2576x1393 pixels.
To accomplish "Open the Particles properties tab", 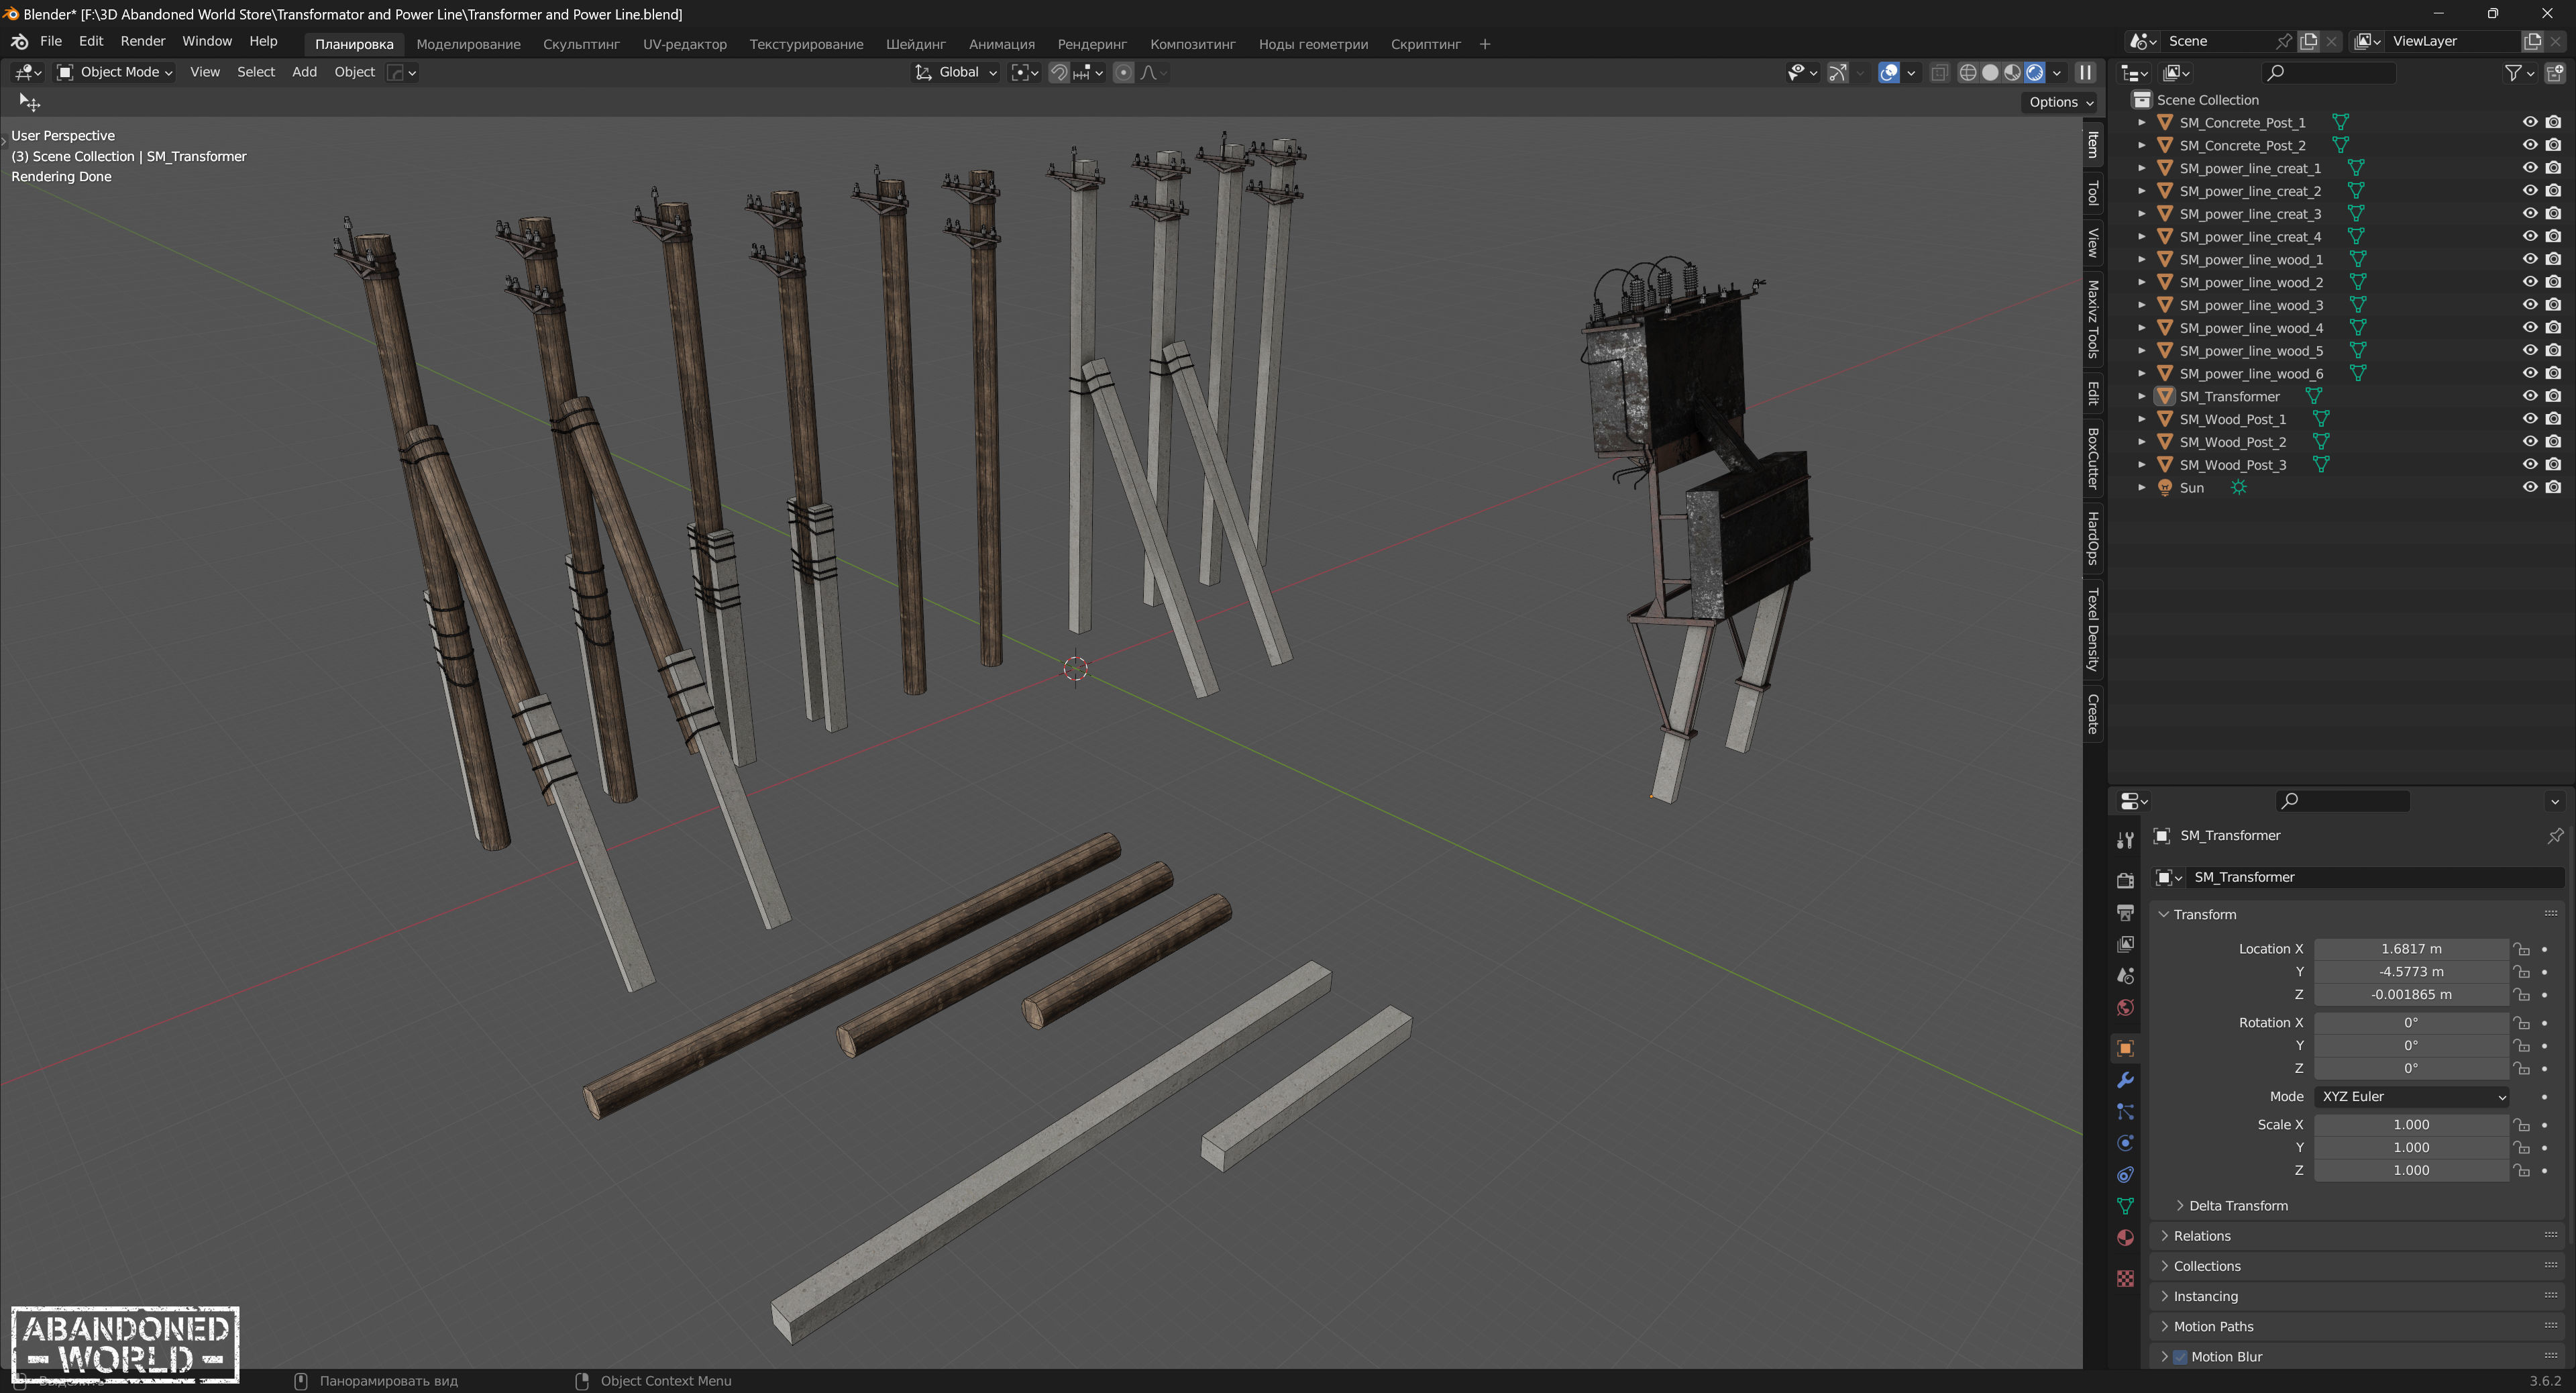I will [x=2125, y=1112].
